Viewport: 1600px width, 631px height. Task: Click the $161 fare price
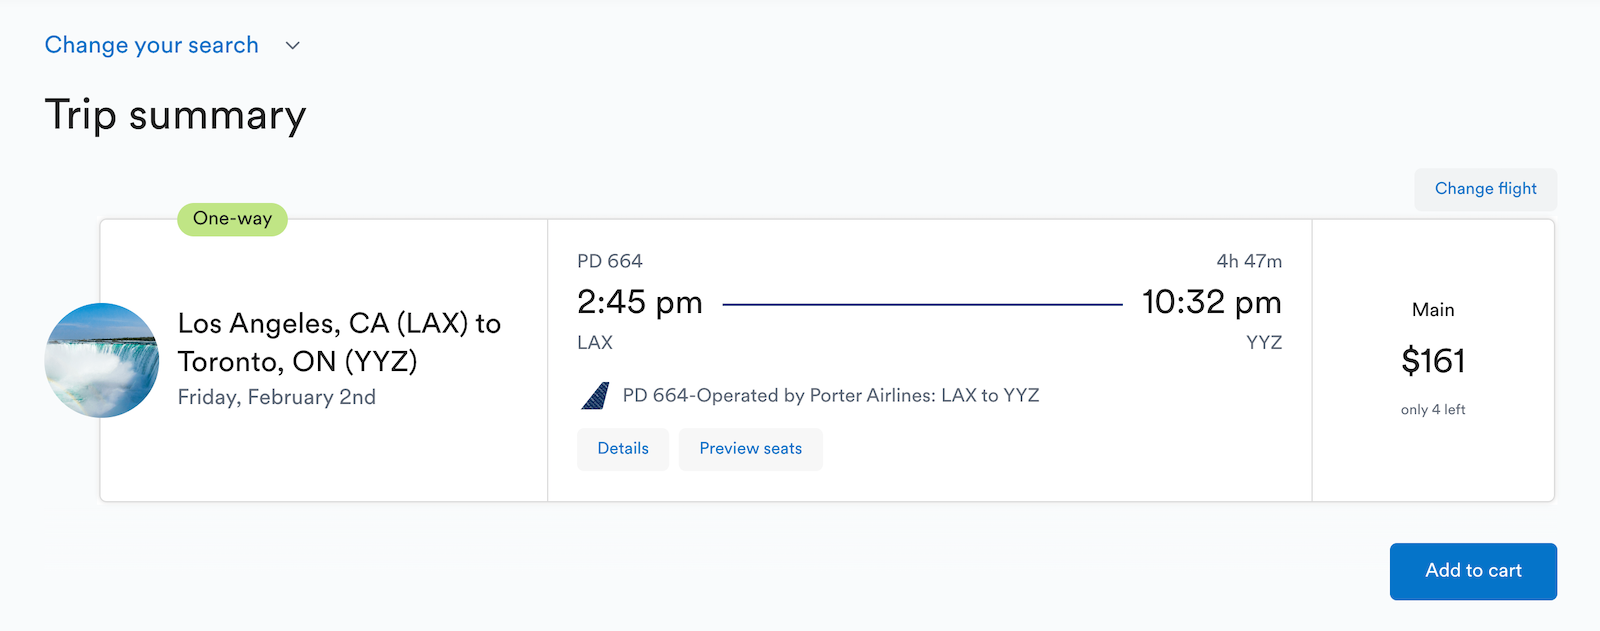pyautogui.click(x=1433, y=361)
